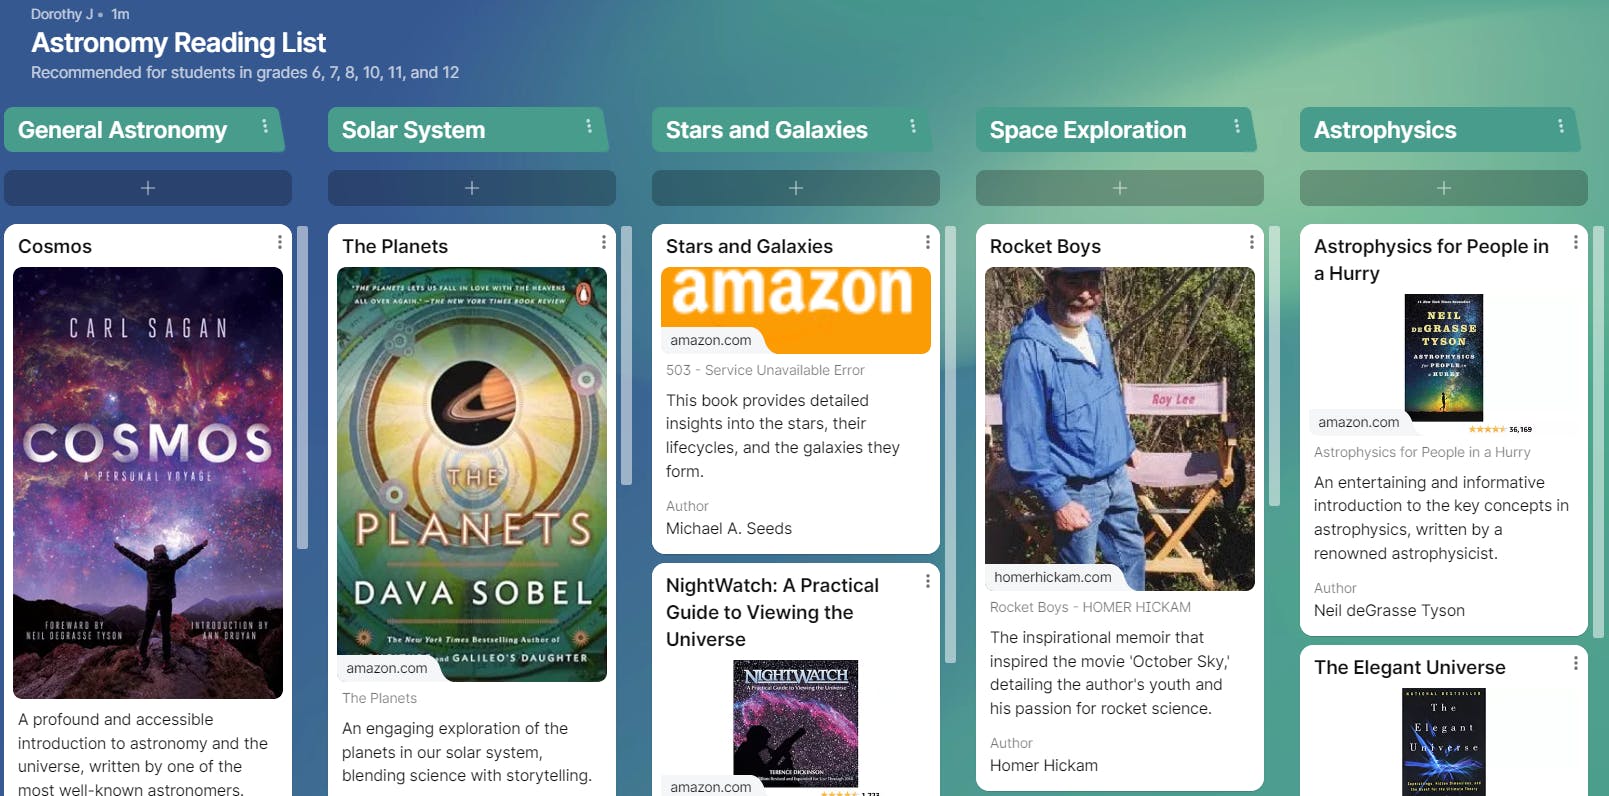Click the 'Recommended for students in grades' subtitle
The width and height of the screenshot is (1609, 796).
point(245,73)
